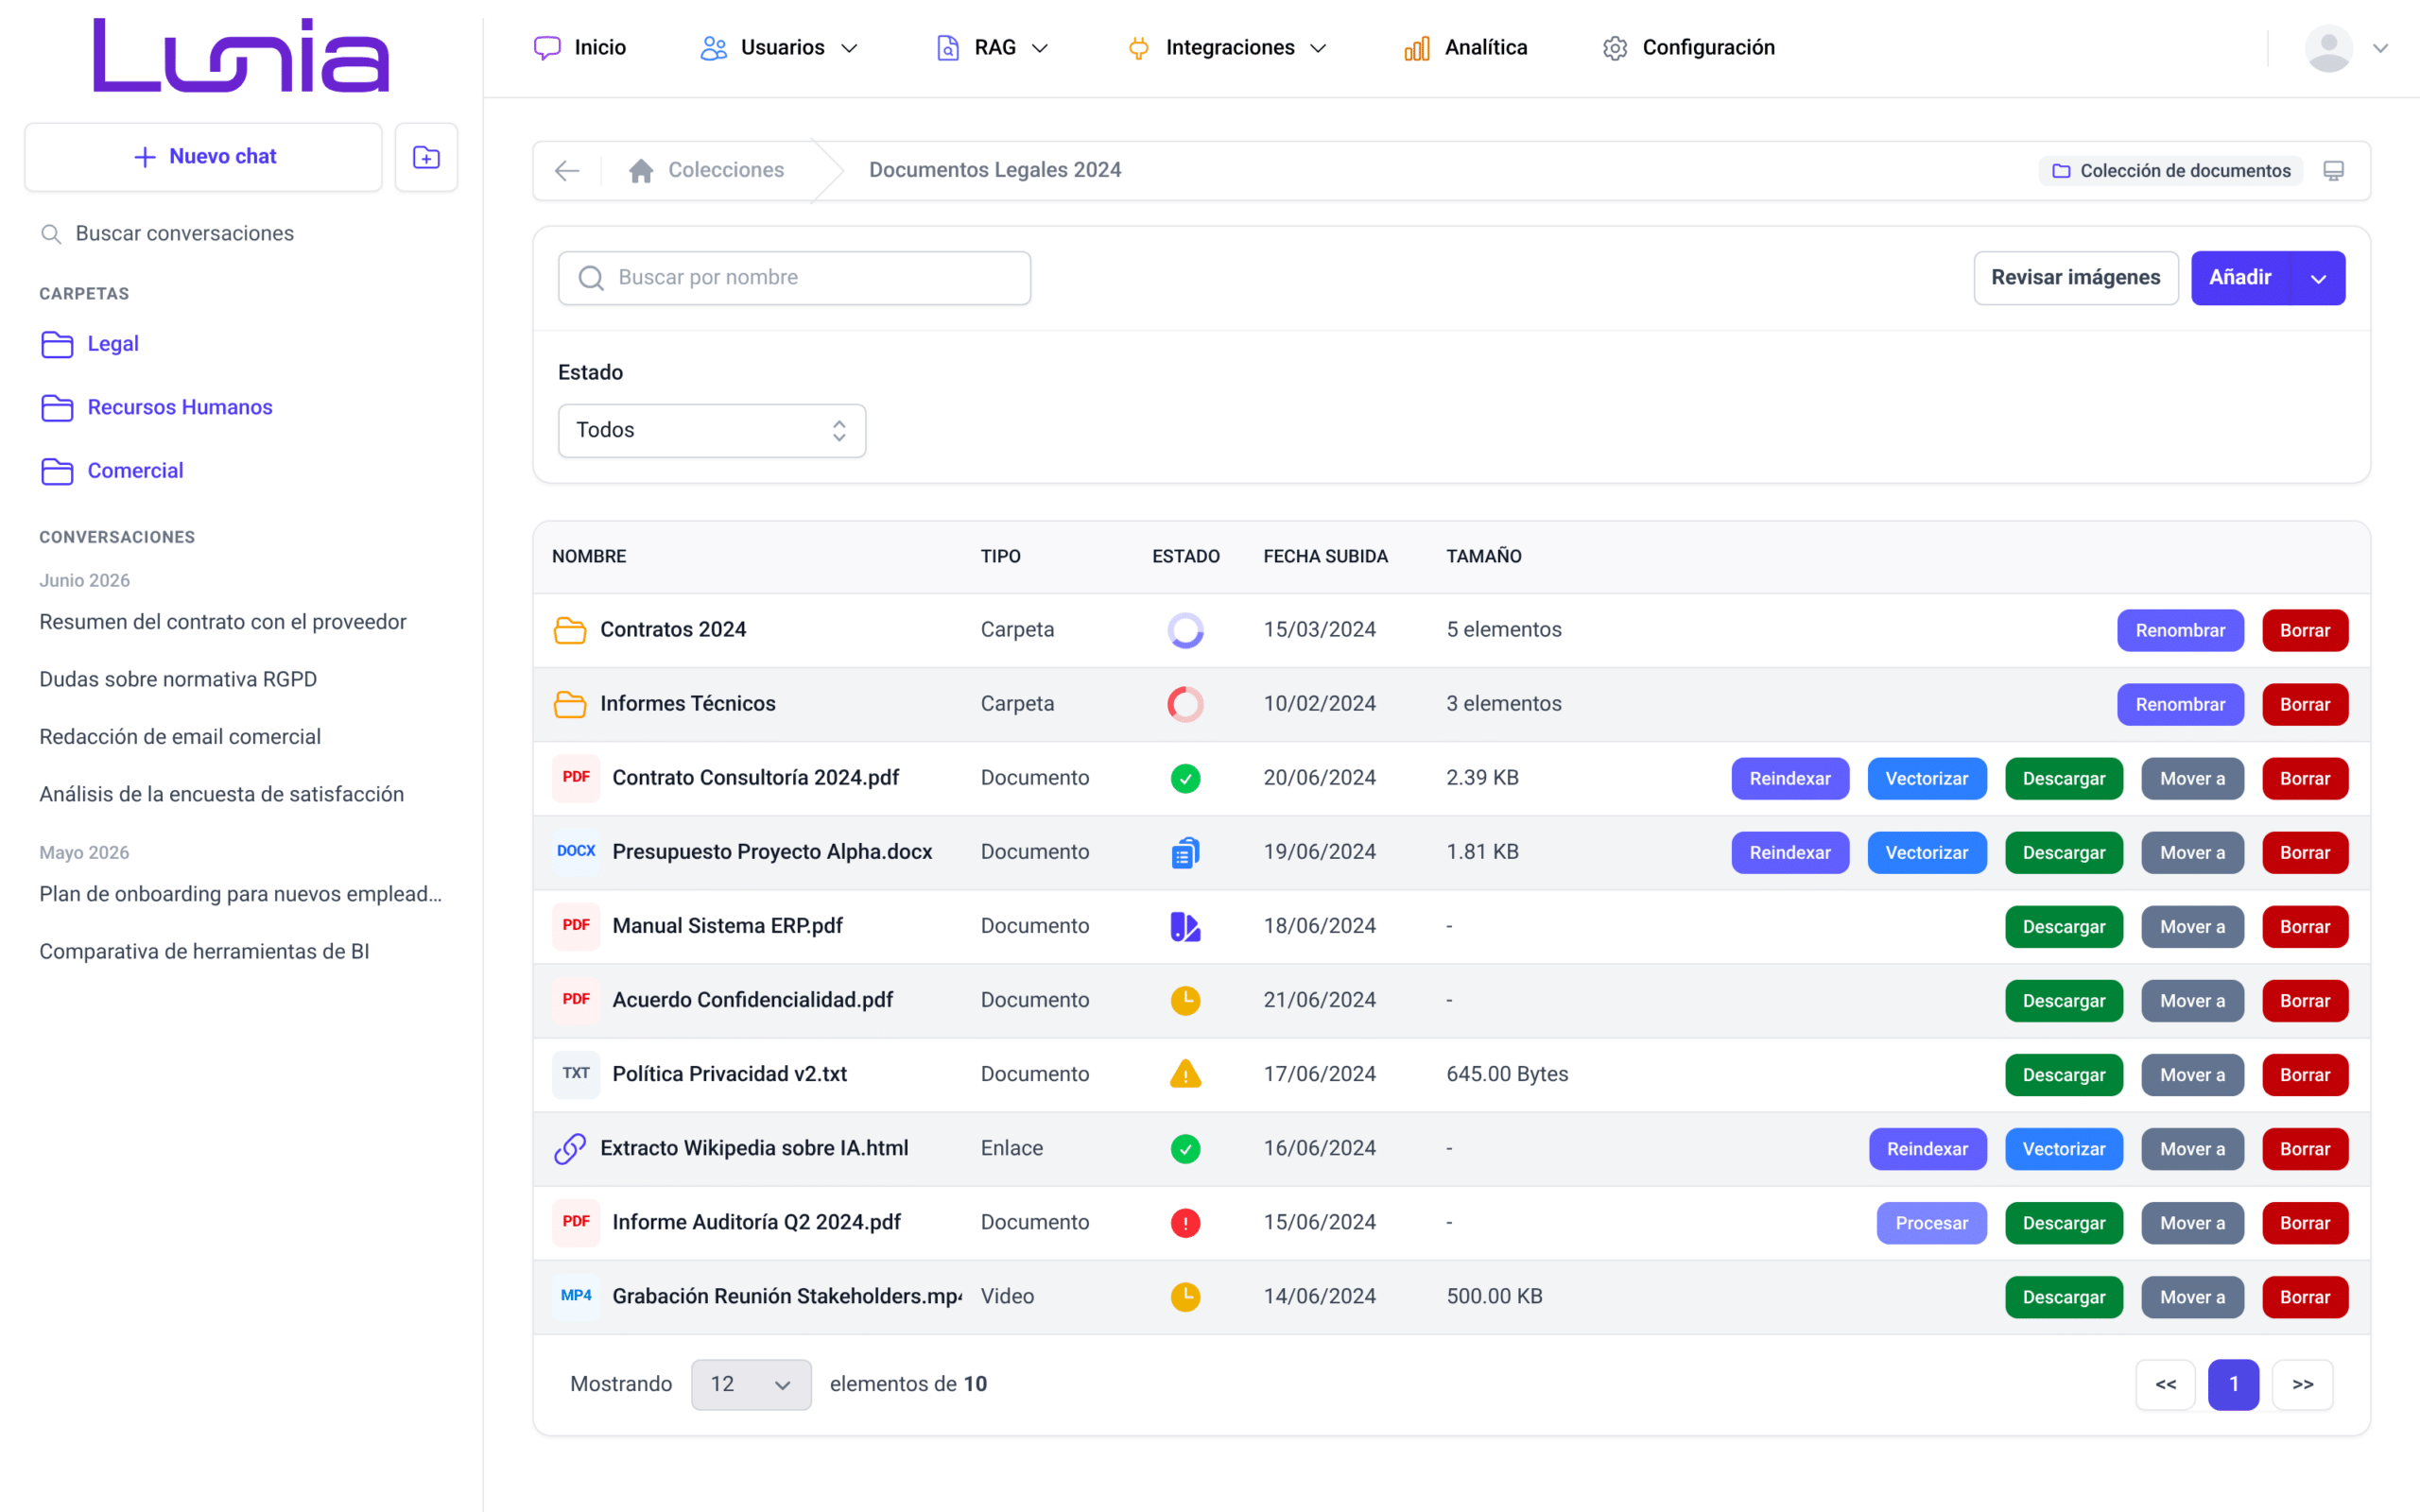Click the home icon next to Colecciones
Image resolution: width=2420 pixels, height=1512 pixels.
tap(641, 171)
